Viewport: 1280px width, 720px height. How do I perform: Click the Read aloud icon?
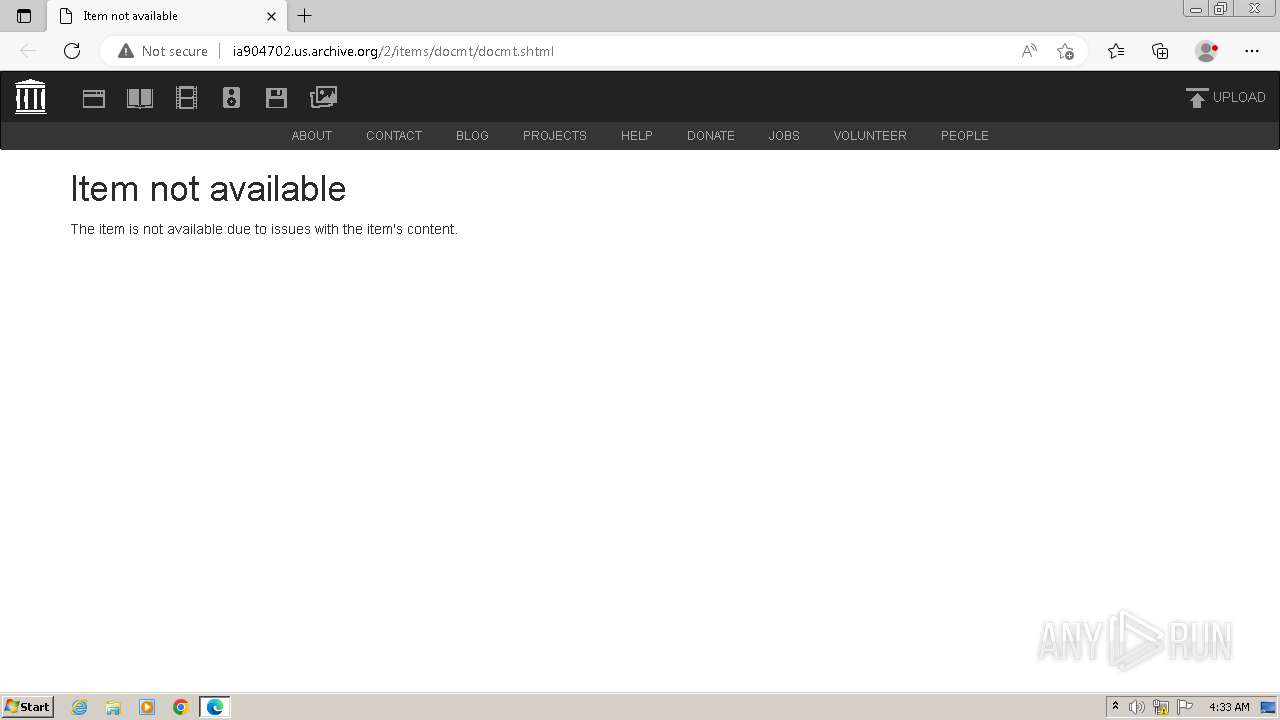pyautogui.click(x=1029, y=51)
